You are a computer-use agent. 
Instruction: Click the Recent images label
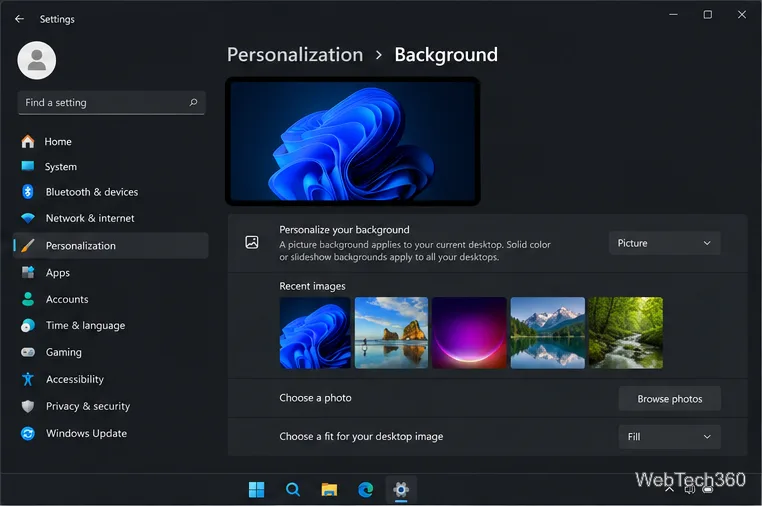312,286
